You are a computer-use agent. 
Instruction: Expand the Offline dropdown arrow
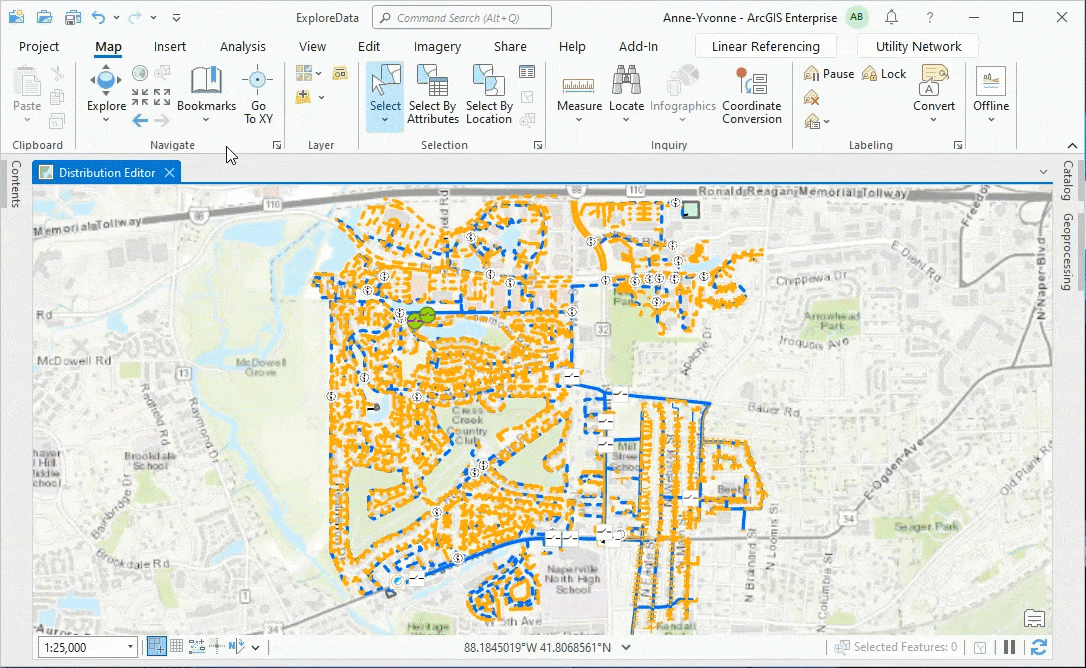tap(991, 121)
